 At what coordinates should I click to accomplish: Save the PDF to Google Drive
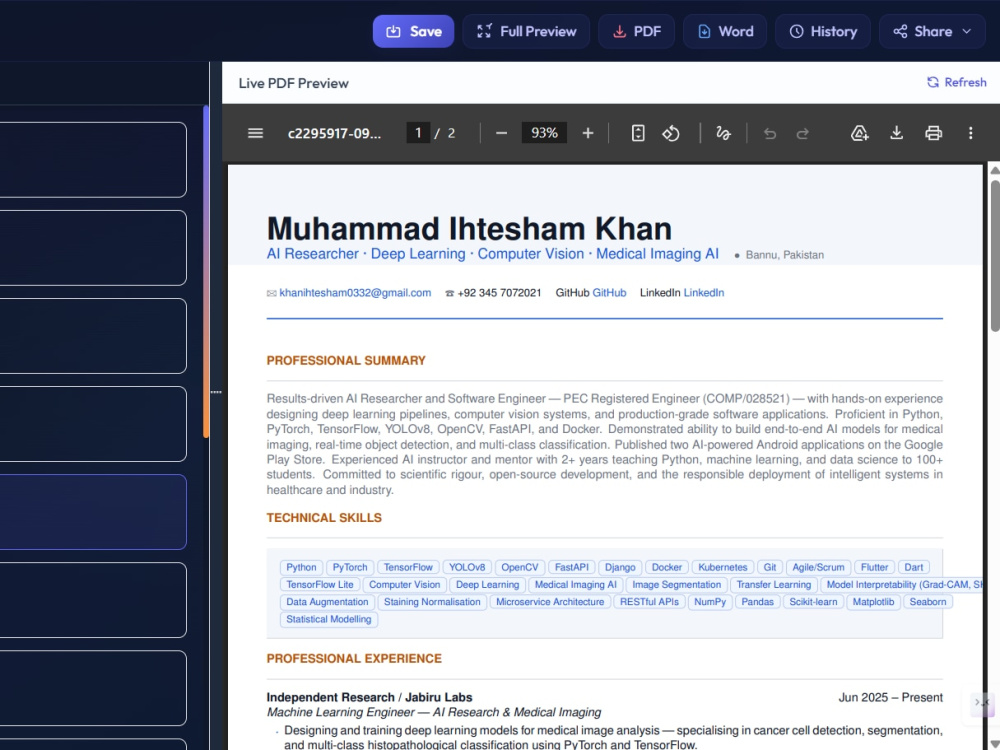coord(860,133)
